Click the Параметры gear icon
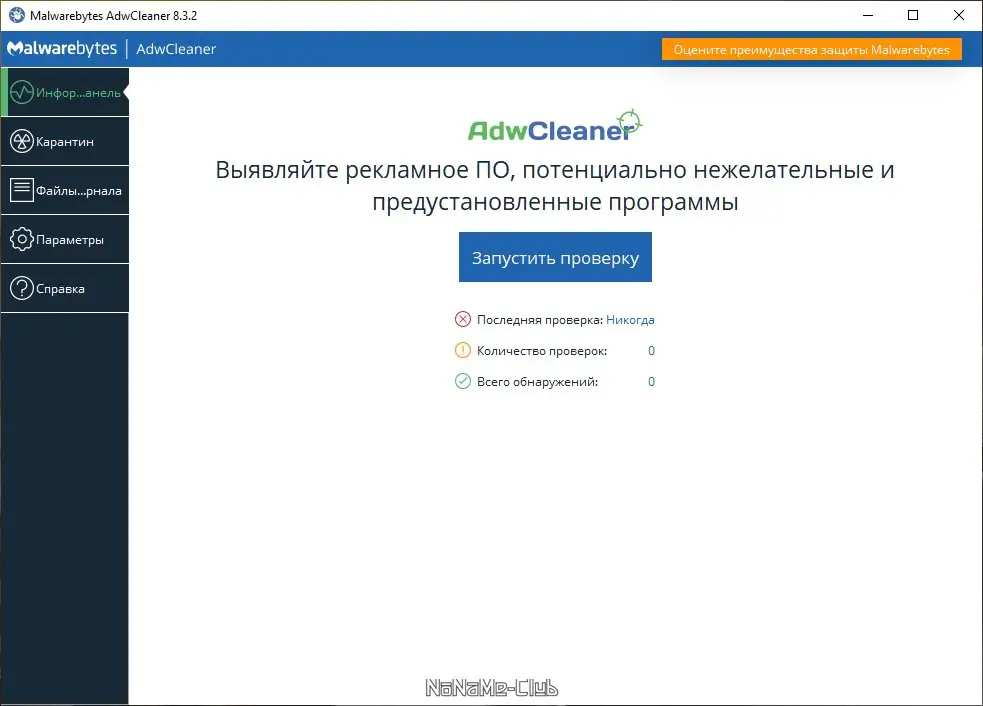The height and width of the screenshot is (706, 983). (x=22, y=239)
